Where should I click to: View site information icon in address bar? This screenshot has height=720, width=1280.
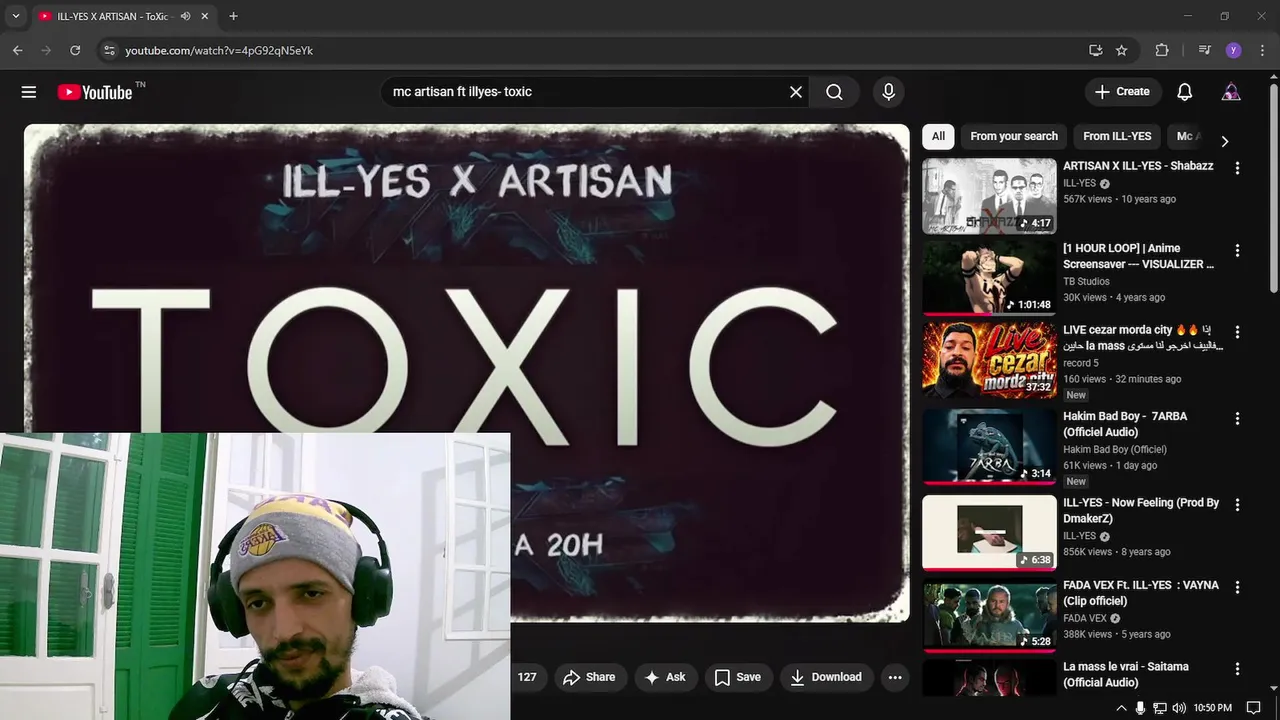[109, 50]
